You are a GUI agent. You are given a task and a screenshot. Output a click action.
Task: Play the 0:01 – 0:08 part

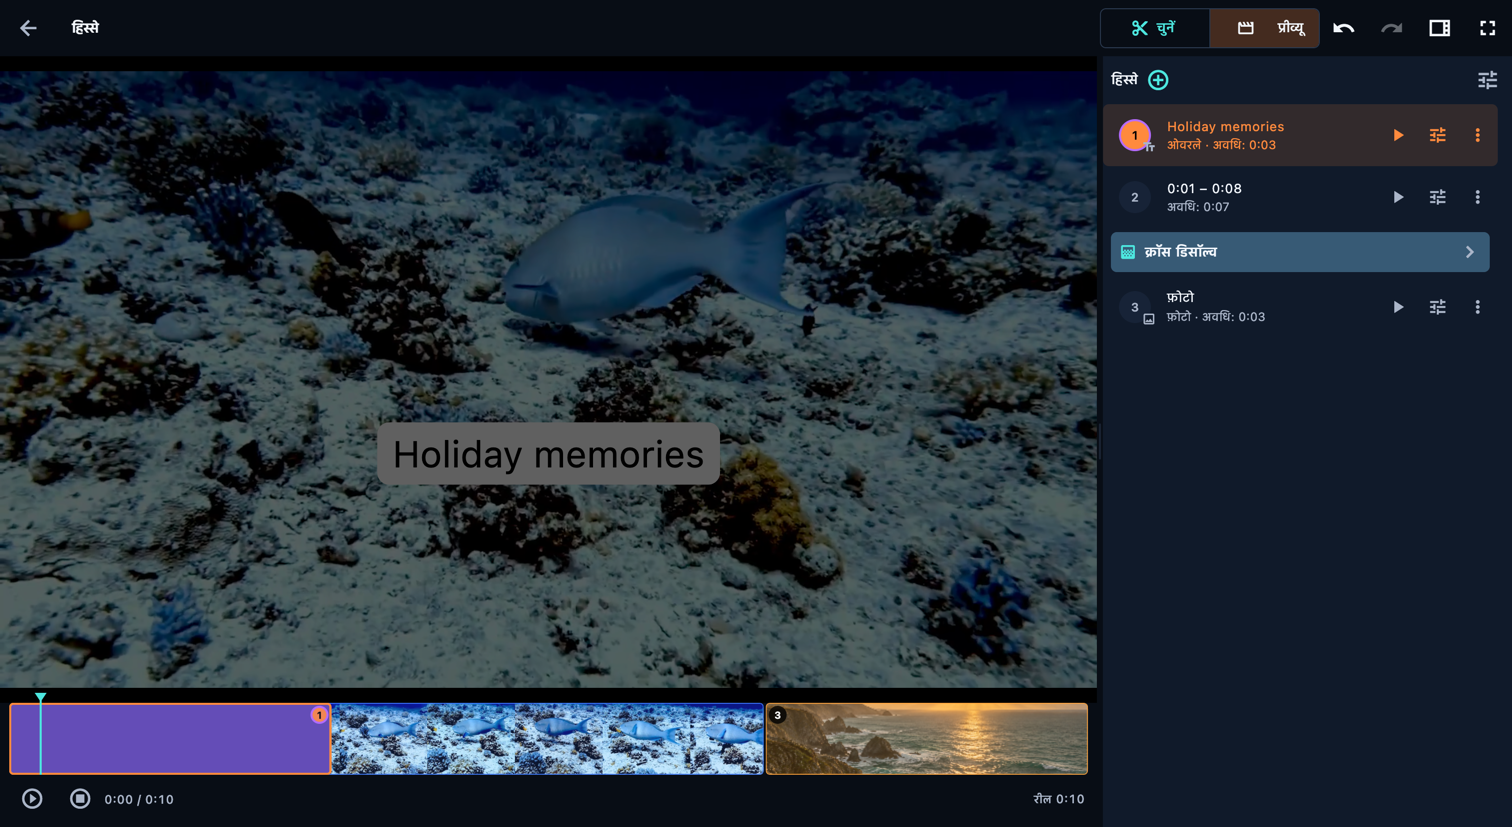[x=1398, y=197]
